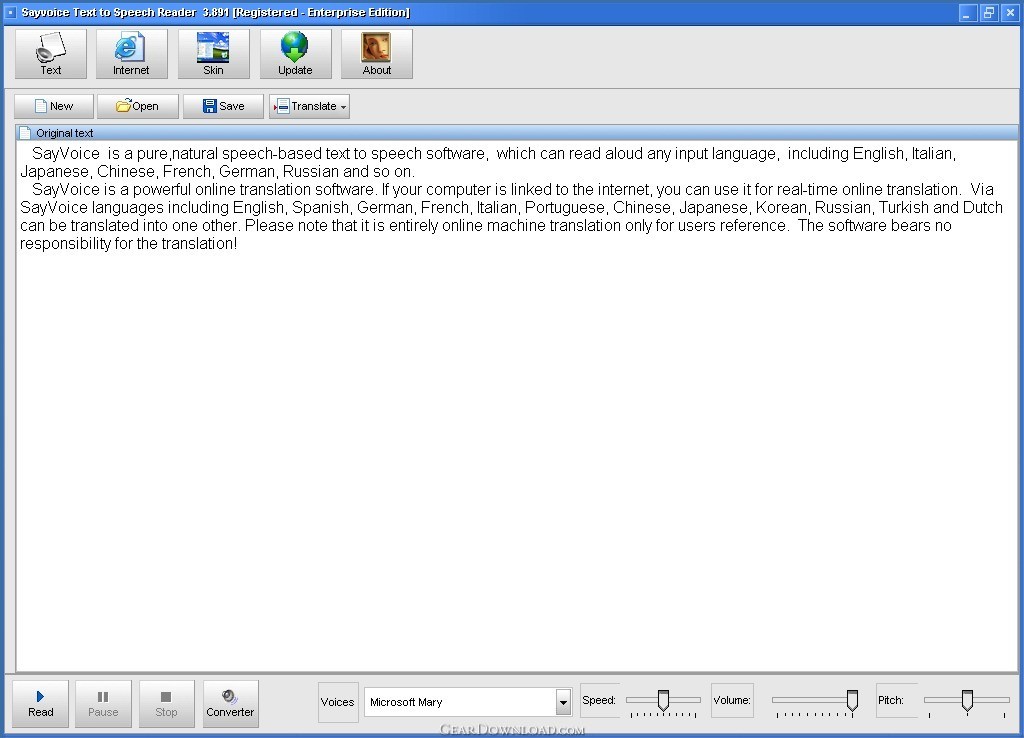The height and width of the screenshot is (738, 1024).
Task: Switch to the Internet reader mode
Action: [x=131, y=54]
